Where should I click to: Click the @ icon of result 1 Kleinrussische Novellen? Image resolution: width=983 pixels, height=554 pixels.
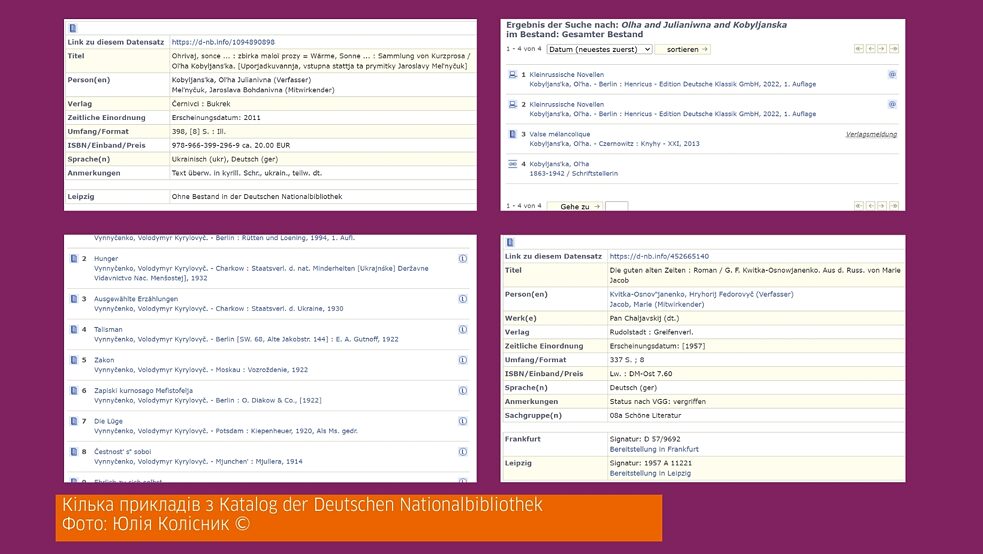pos(892,75)
